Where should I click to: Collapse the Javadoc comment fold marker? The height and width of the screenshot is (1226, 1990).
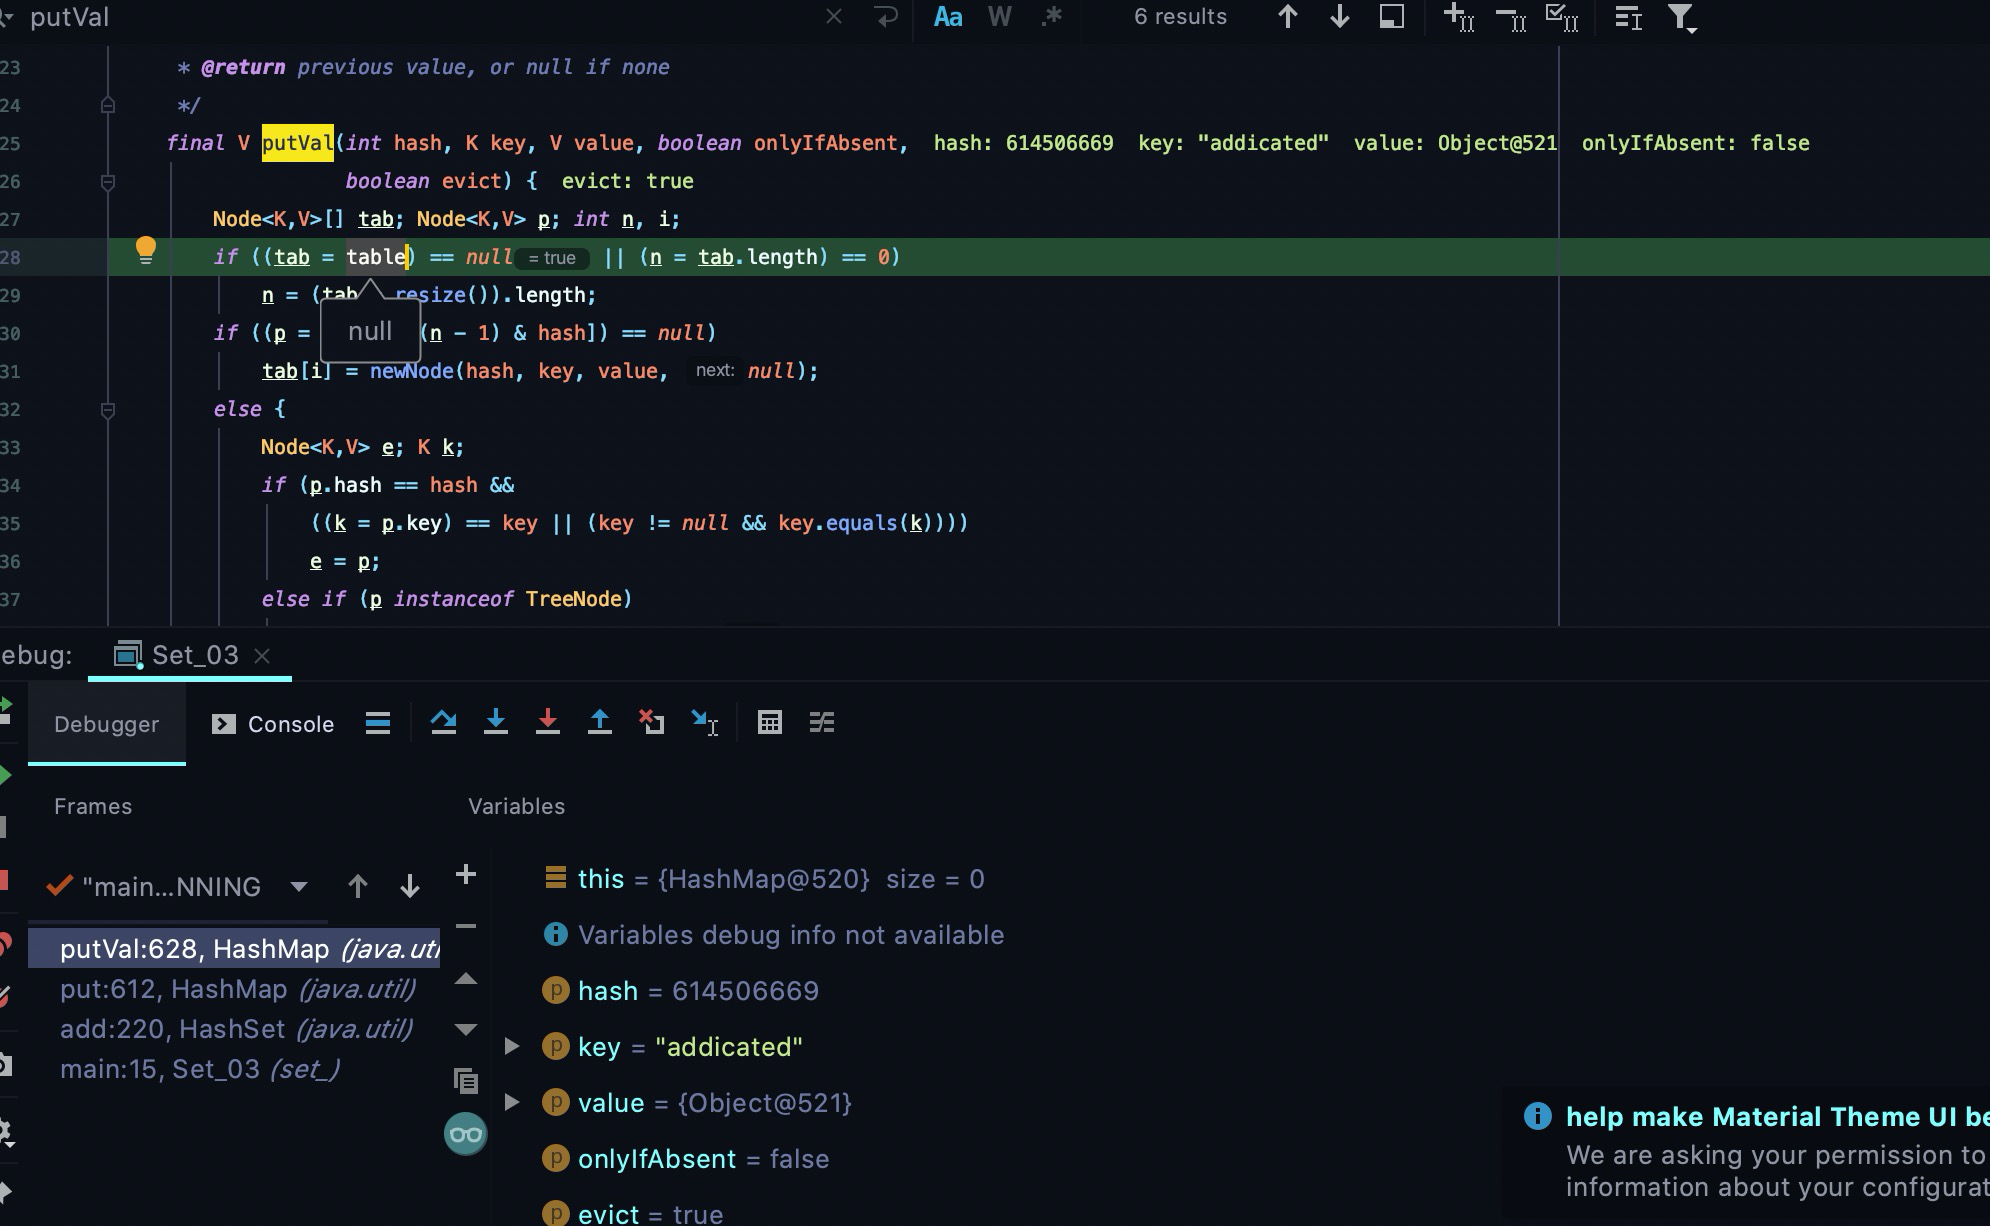tap(108, 105)
